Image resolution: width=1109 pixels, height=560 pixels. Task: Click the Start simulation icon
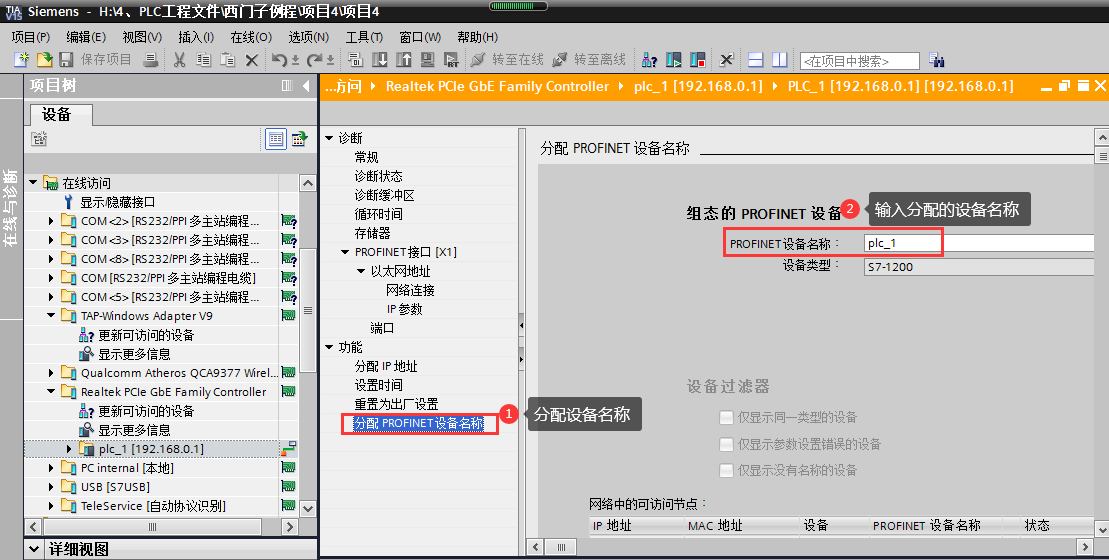tap(427, 60)
